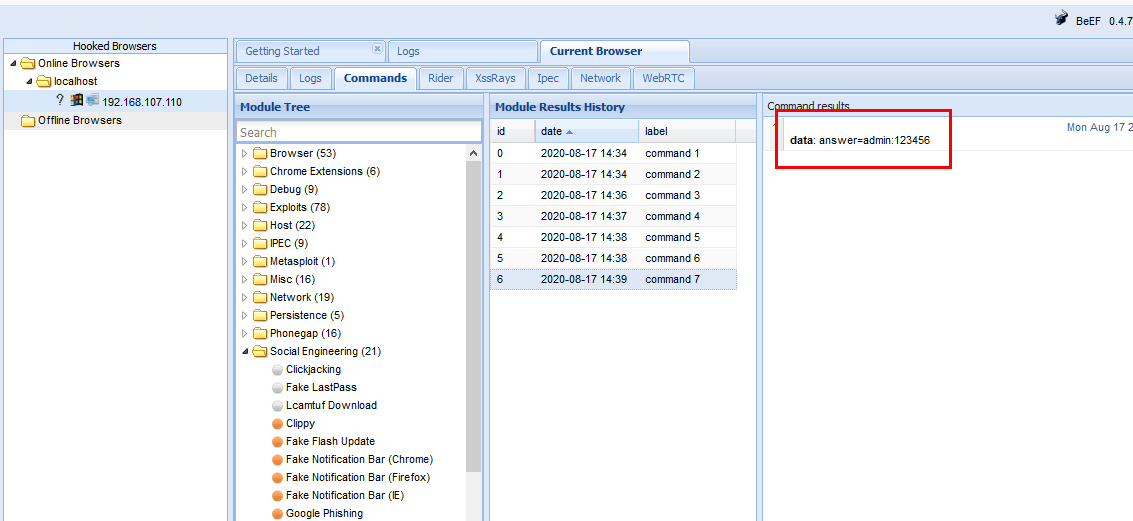This screenshot has height=521, width=1133.
Task: Select the command 7 result row
Action: [613, 279]
